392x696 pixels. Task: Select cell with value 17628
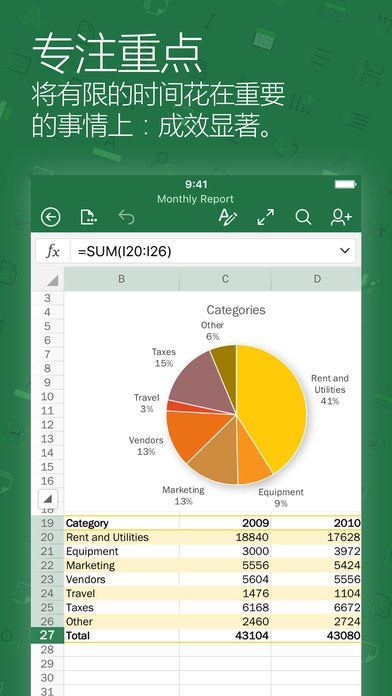pyautogui.click(x=316, y=537)
